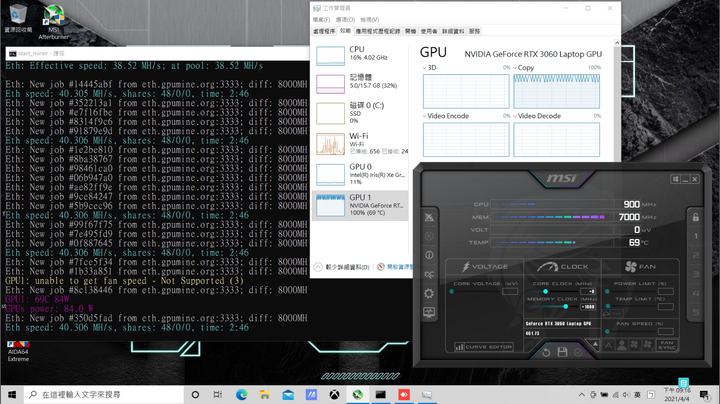Open the Mail app from taskbar
This screenshot has width=720, height=404.
click(288, 394)
